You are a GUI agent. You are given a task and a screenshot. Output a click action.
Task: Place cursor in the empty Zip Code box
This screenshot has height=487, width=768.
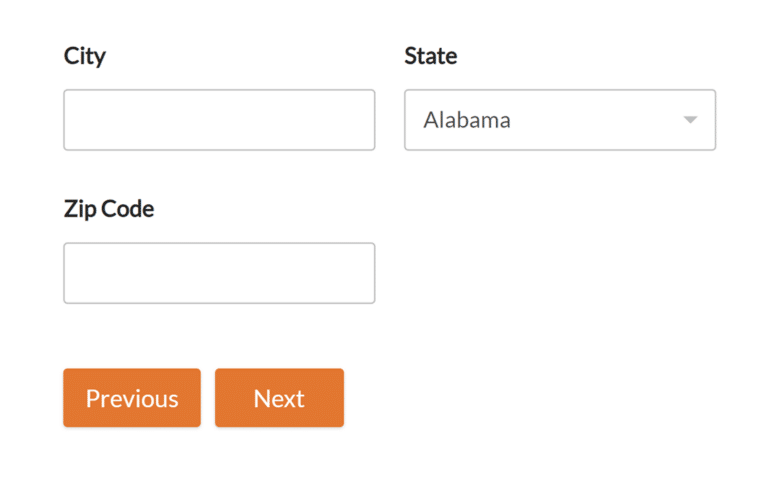(219, 273)
